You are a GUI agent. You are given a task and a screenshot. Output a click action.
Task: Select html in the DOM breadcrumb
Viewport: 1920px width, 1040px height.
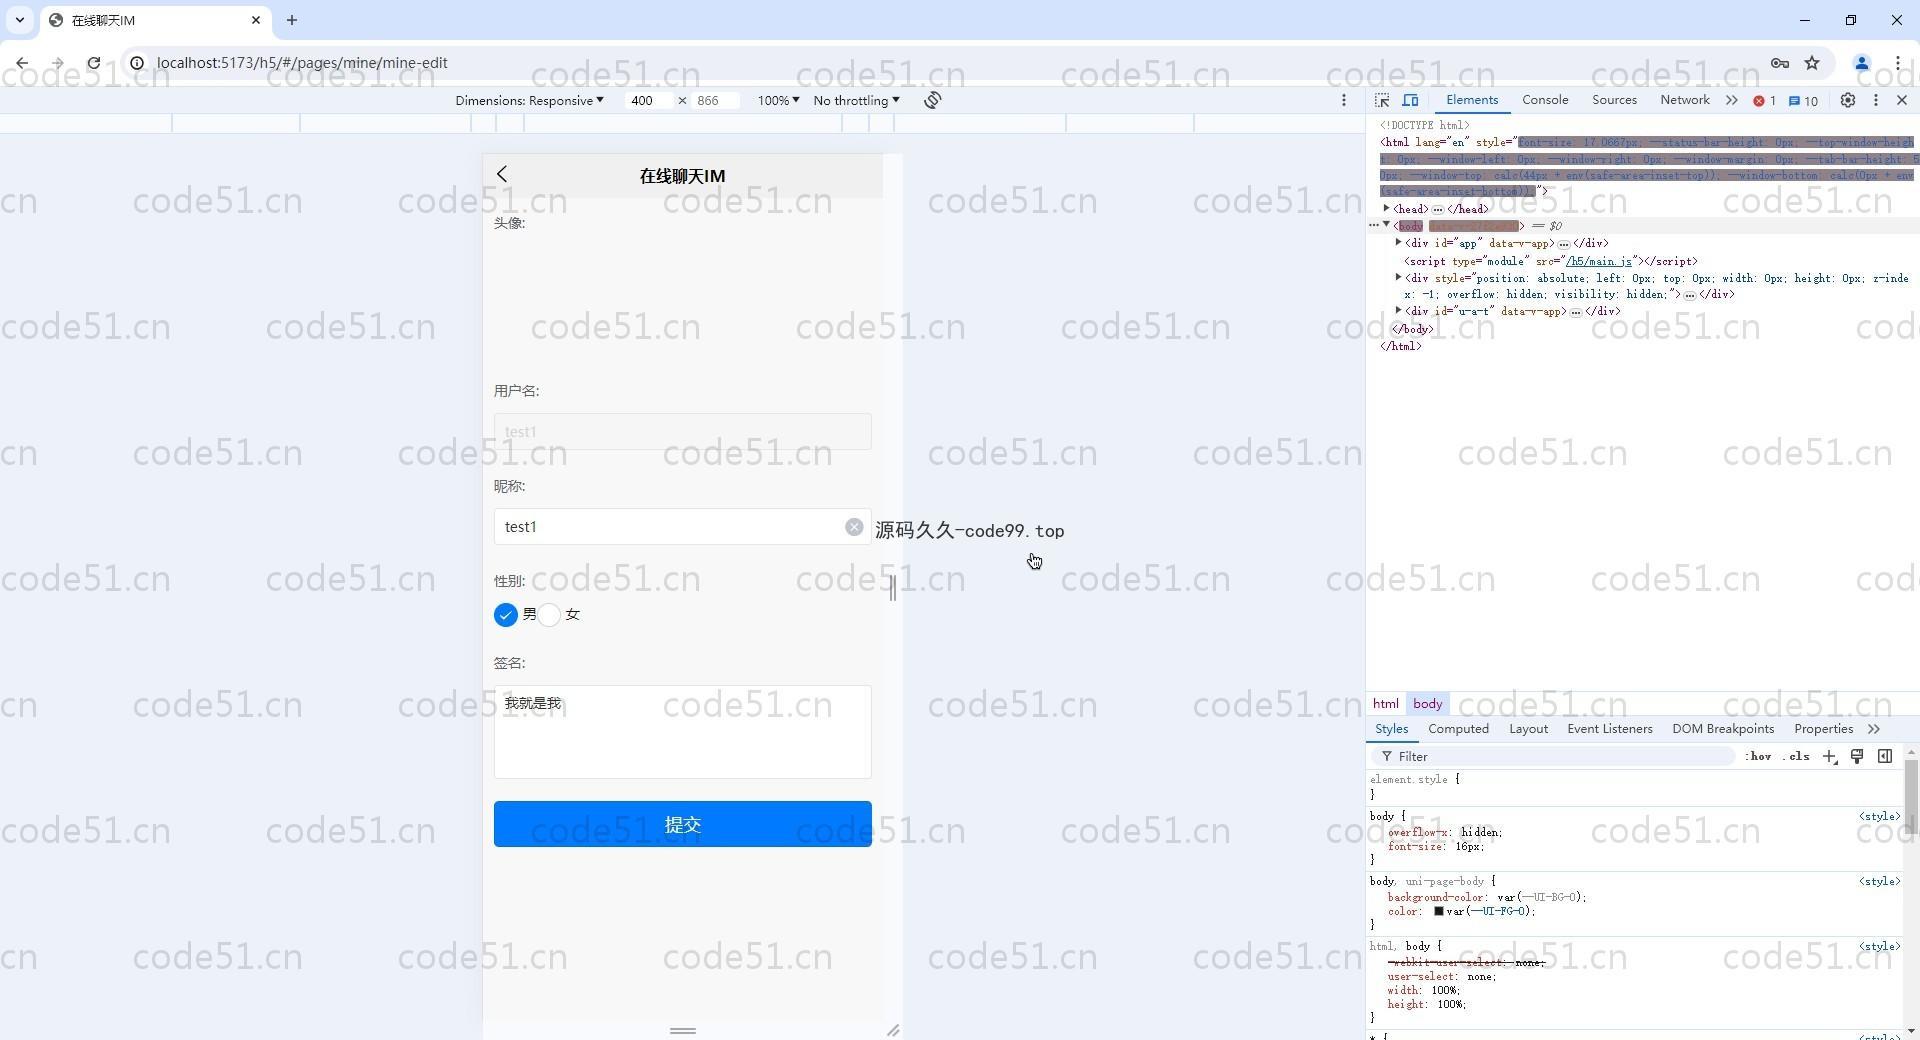pos(1385,704)
